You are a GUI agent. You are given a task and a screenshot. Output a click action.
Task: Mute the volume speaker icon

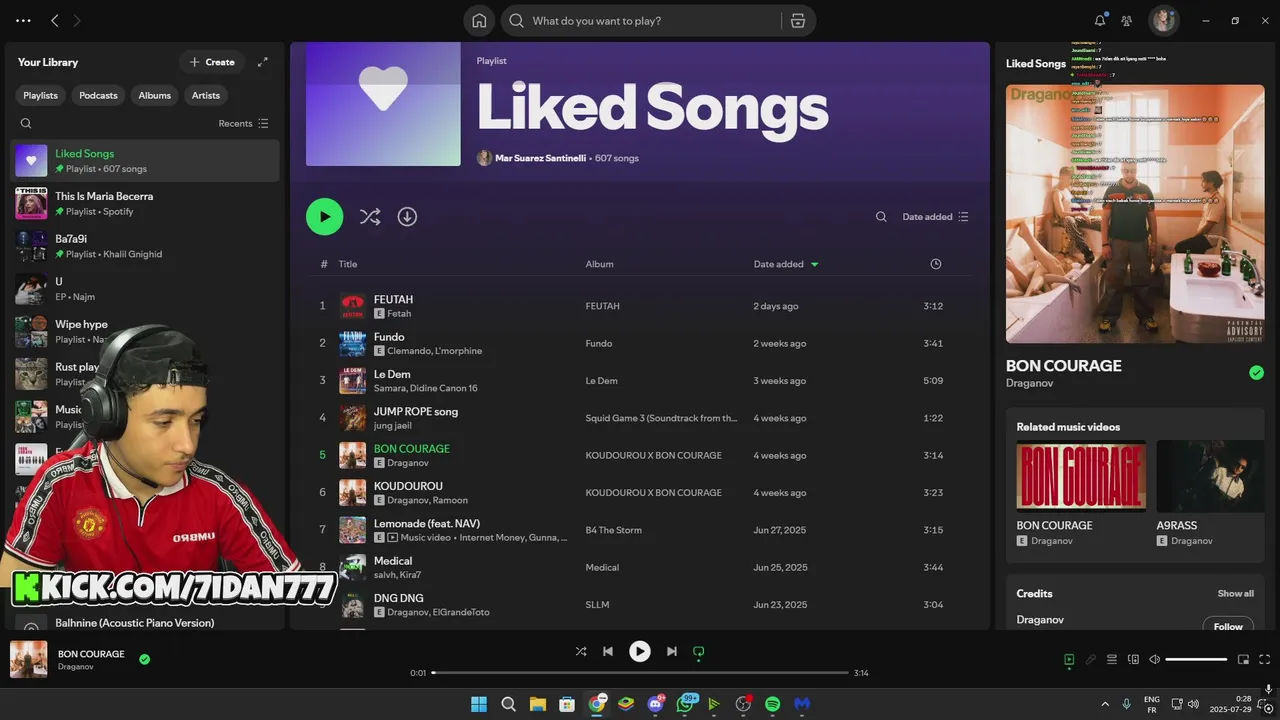pyautogui.click(x=1155, y=659)
